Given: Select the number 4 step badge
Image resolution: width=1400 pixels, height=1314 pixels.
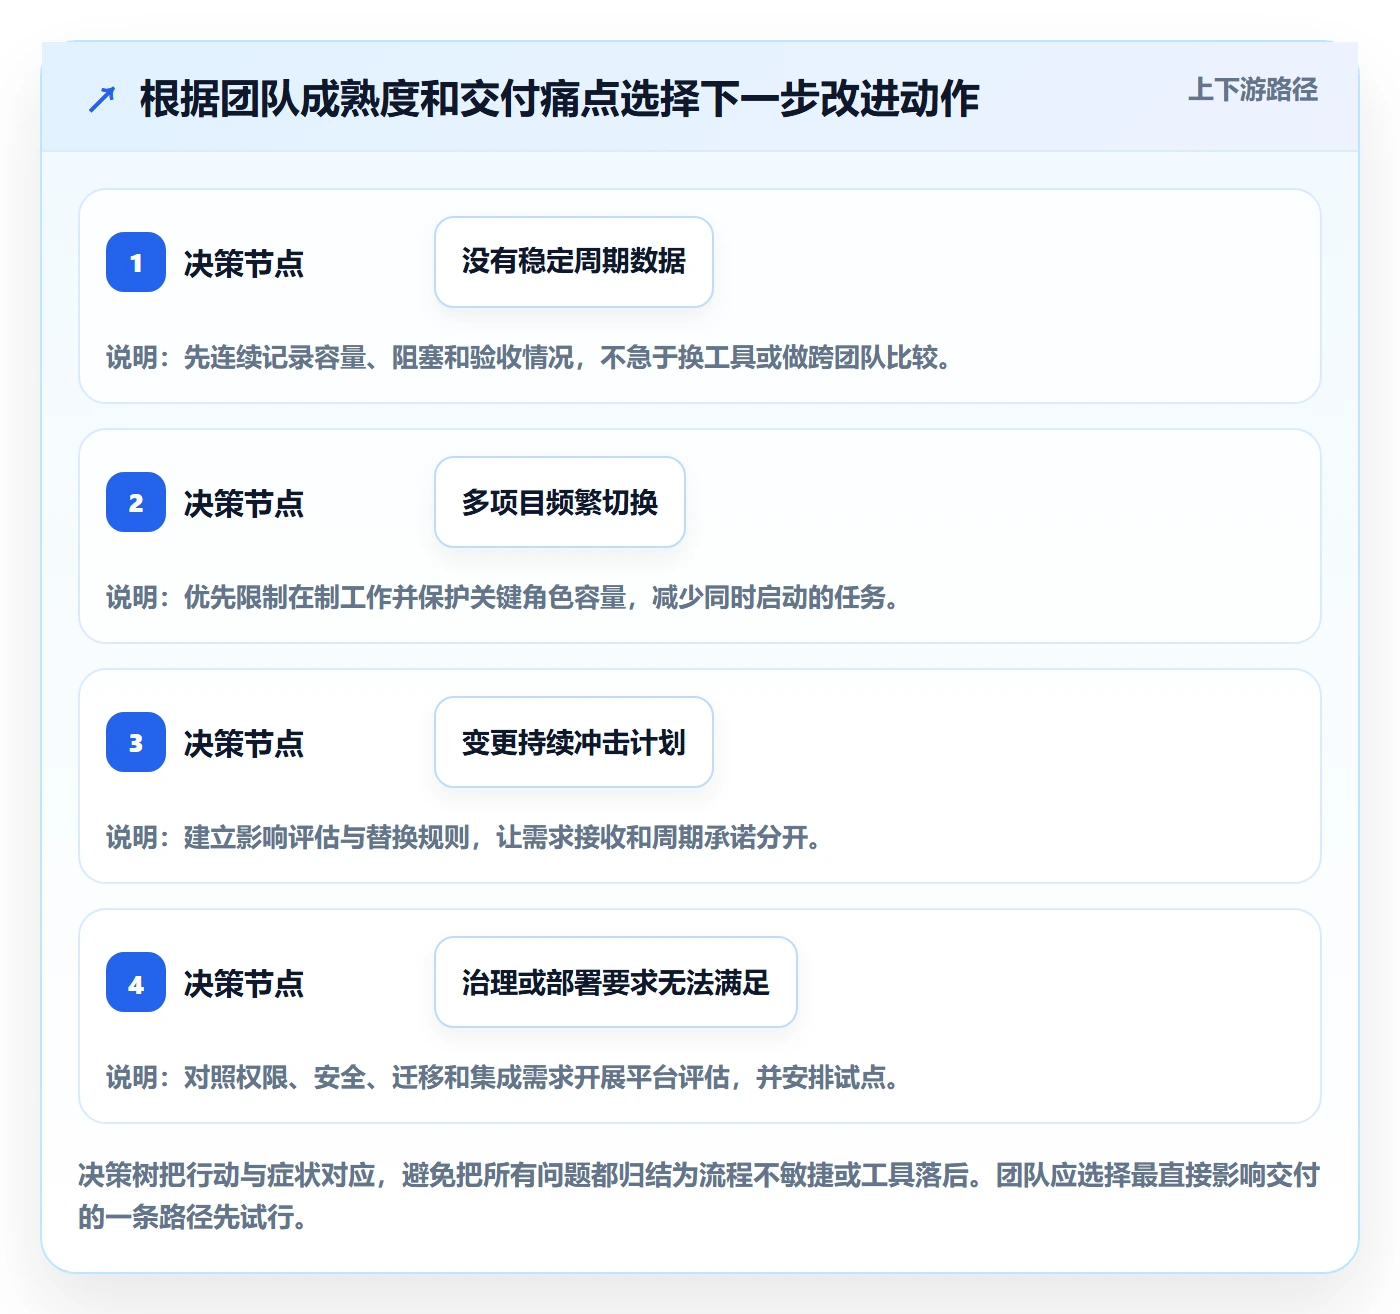Looking at the screenshot, I should [136, 982].
